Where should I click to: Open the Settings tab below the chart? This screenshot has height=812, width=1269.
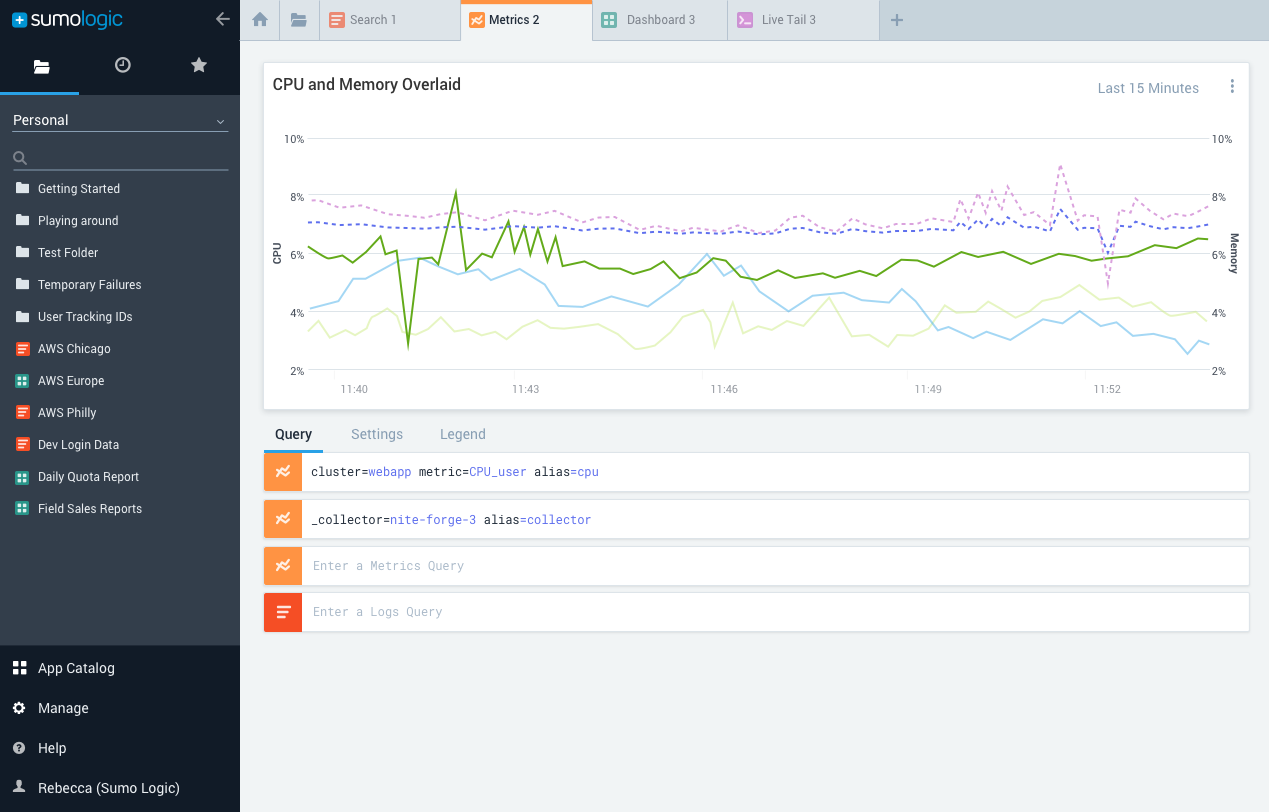(x=377, y=434)
